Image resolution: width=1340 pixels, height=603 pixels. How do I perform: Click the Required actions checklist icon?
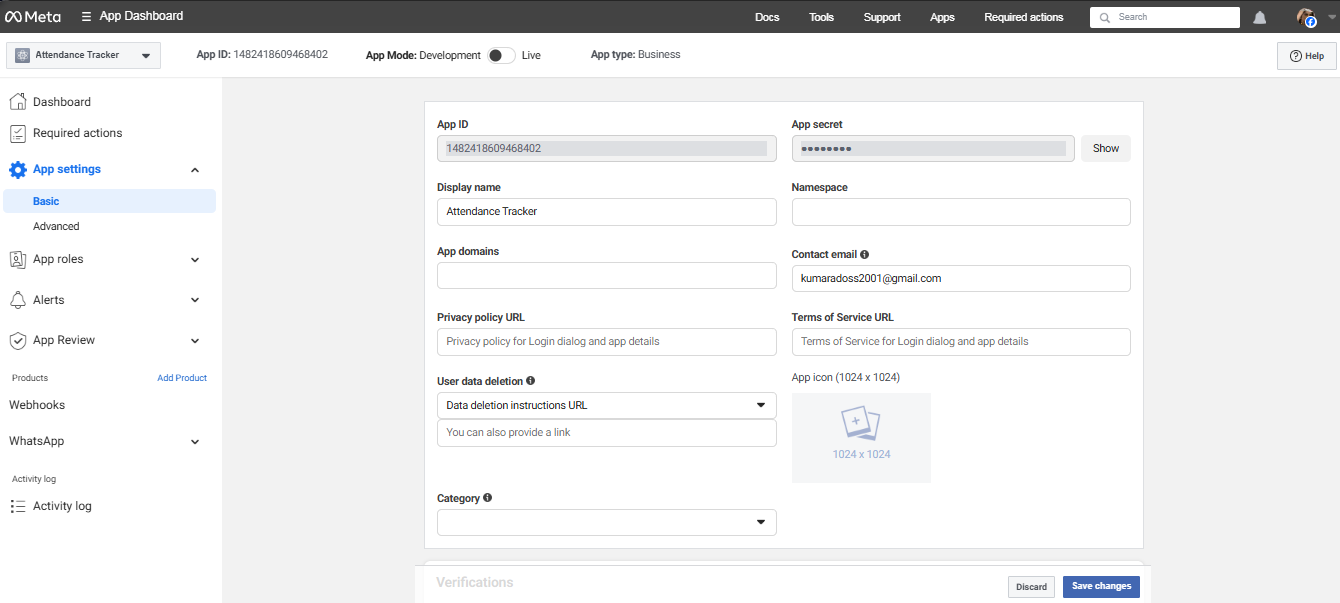tap(17, 132)
